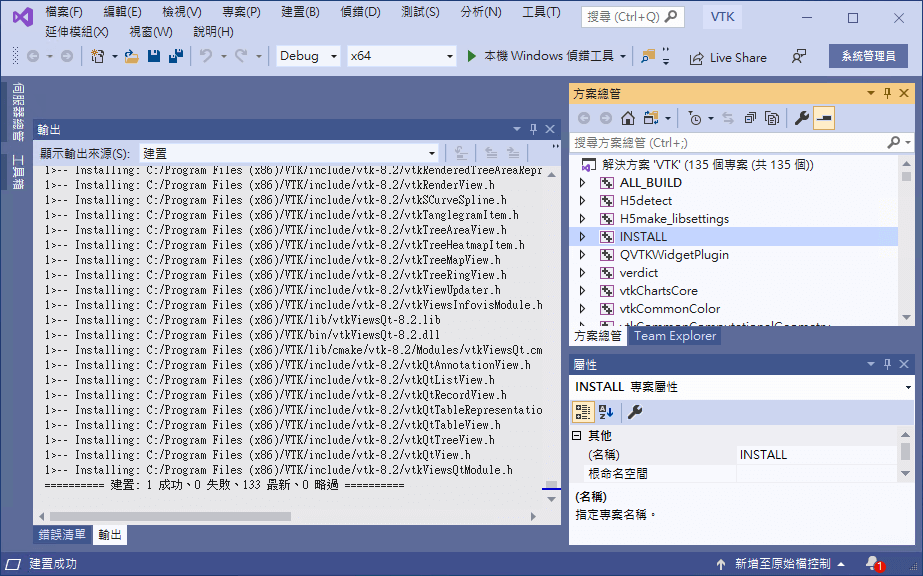923x576 pixels.
Task: Open the notifications bell in the status bar
Action: [x=873, y=564]
